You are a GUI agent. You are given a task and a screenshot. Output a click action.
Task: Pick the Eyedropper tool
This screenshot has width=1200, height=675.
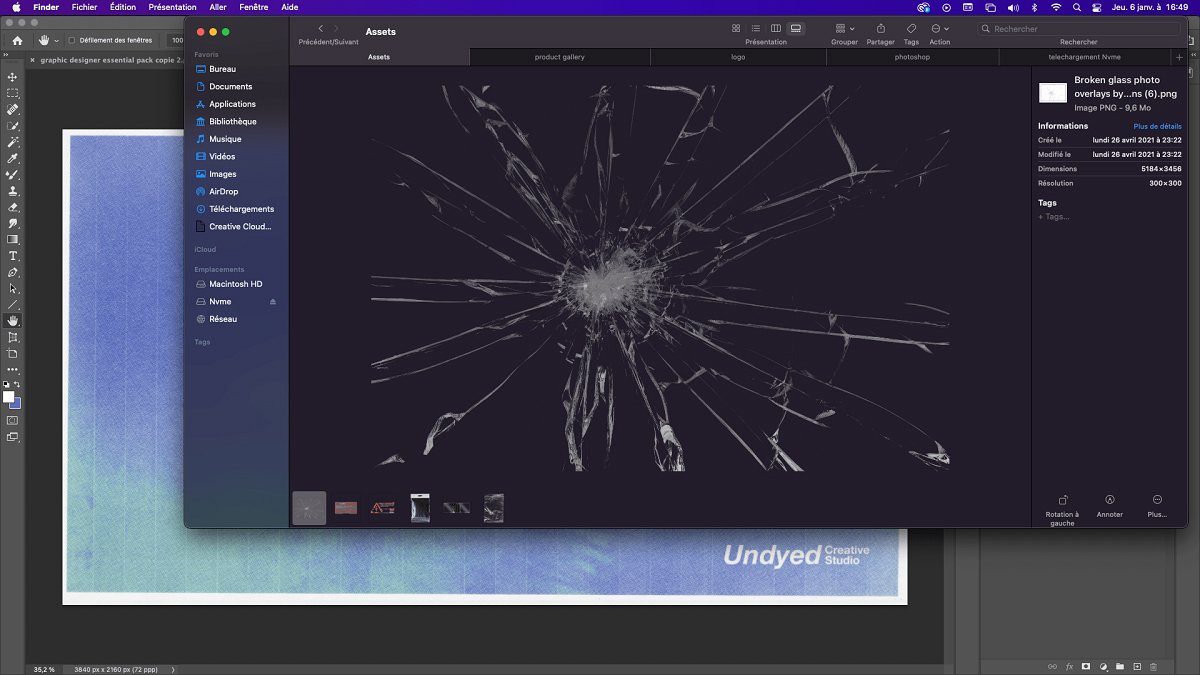(x=13, y=158)
